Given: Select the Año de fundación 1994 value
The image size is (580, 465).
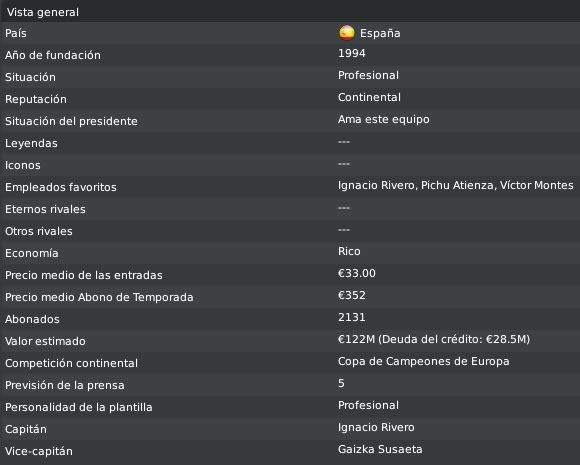Looking at the screenshot, I should [x=352, y=53].
